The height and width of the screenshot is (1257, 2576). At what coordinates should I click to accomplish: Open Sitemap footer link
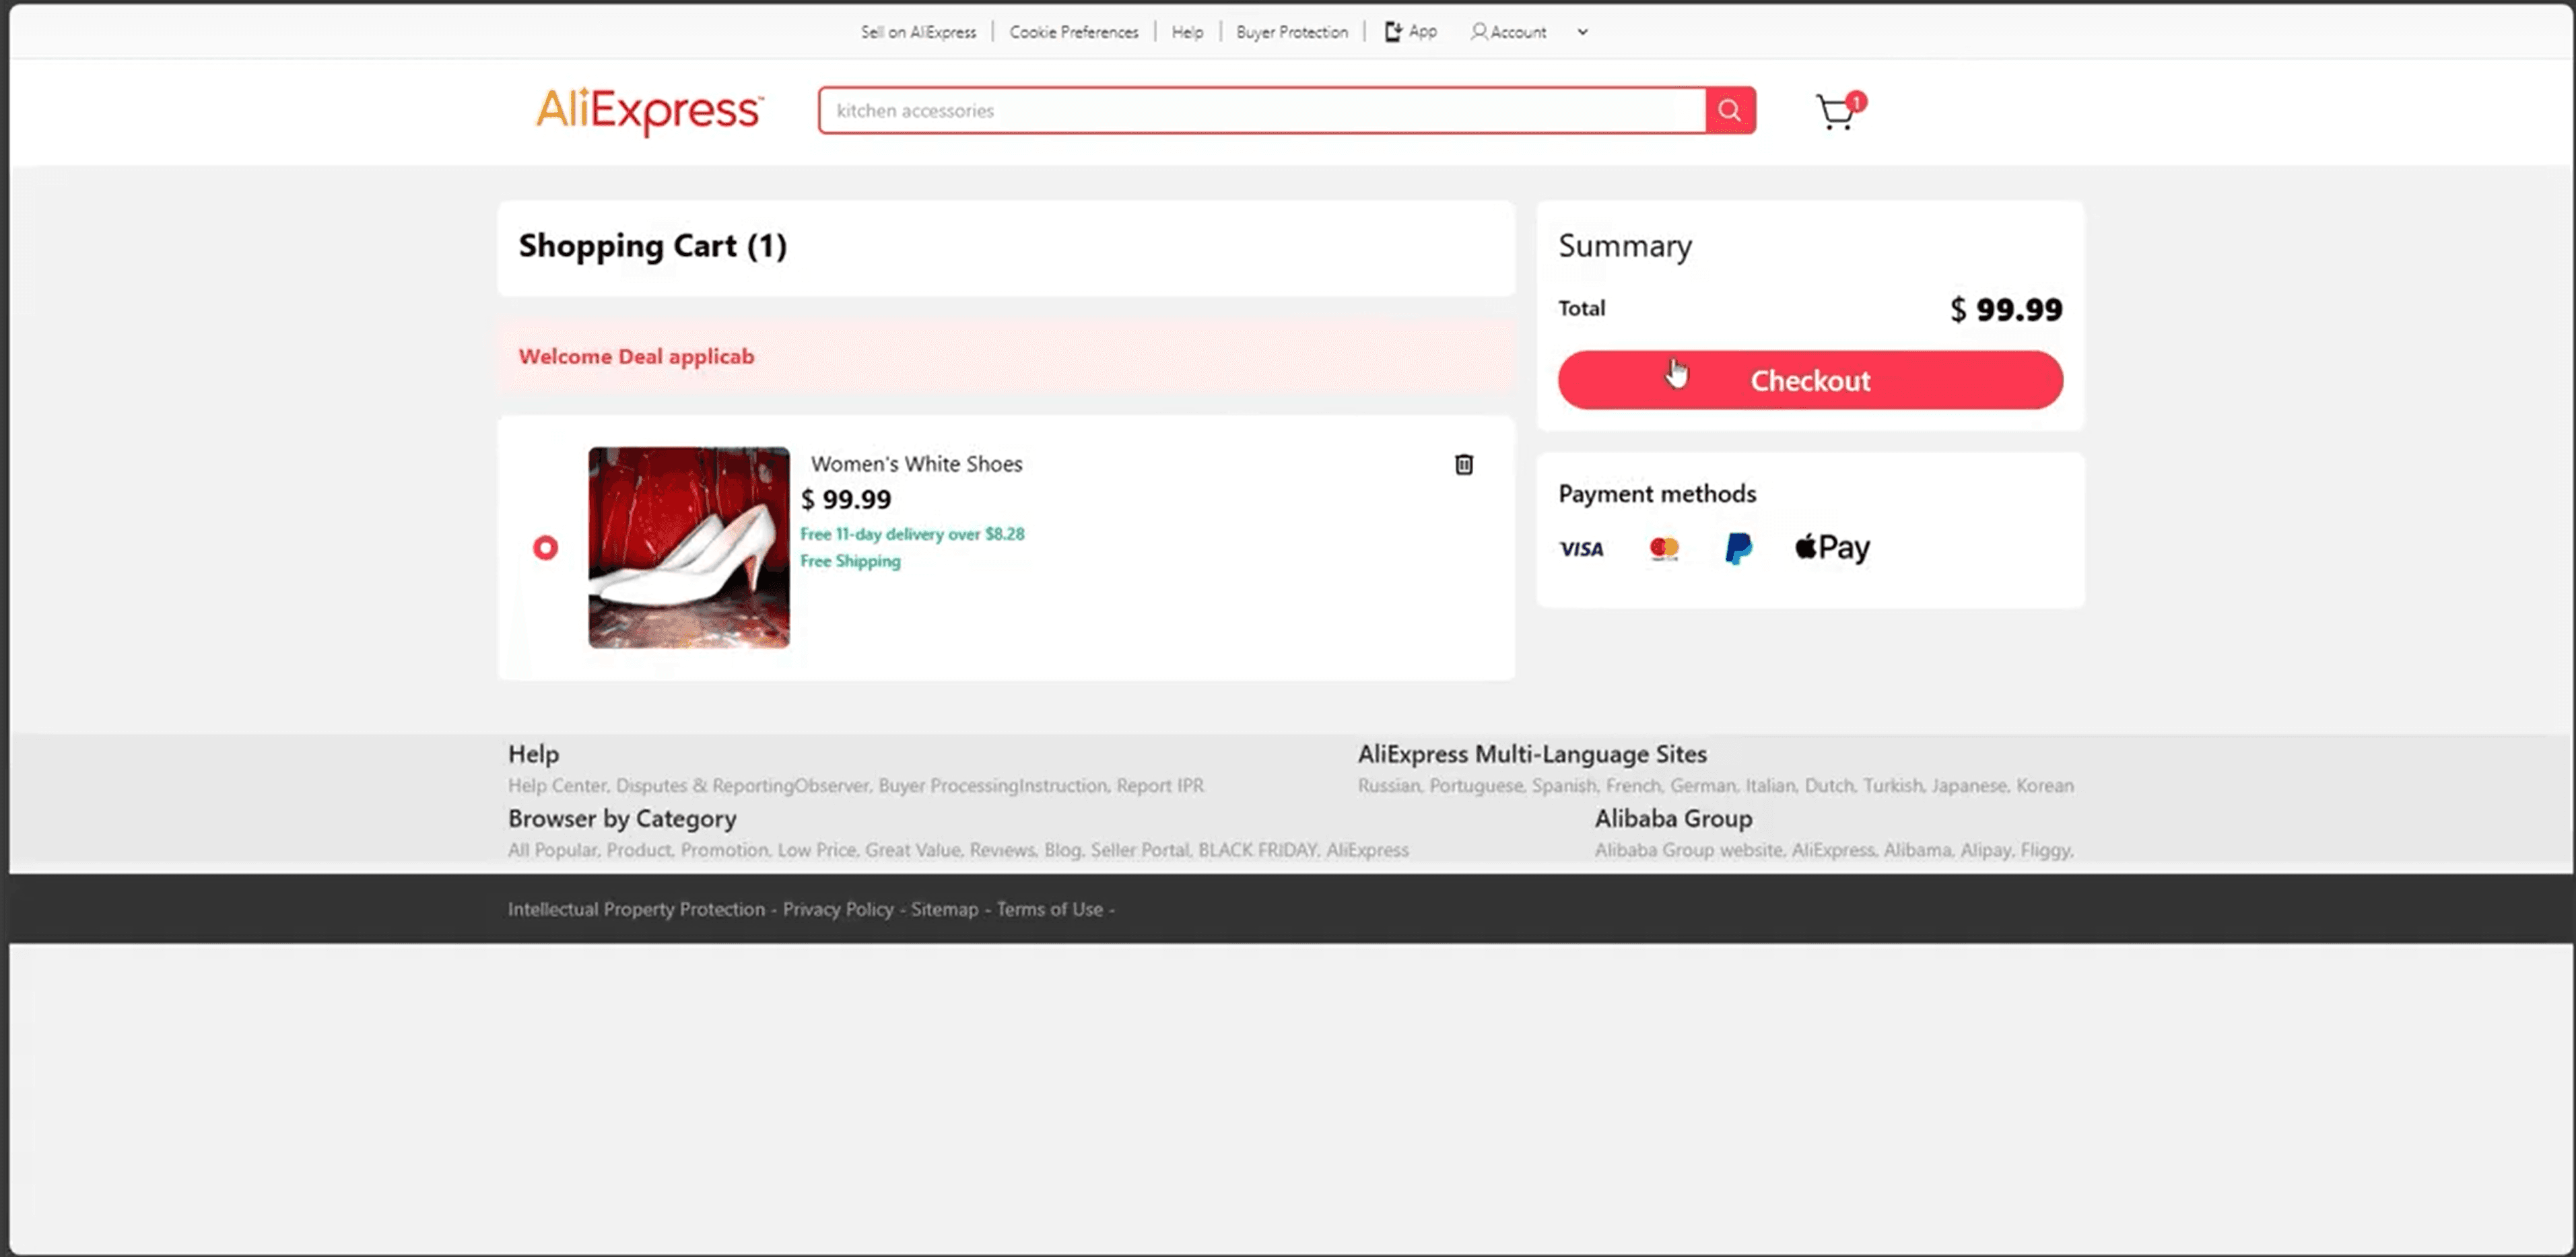click(x=944, y=909)
